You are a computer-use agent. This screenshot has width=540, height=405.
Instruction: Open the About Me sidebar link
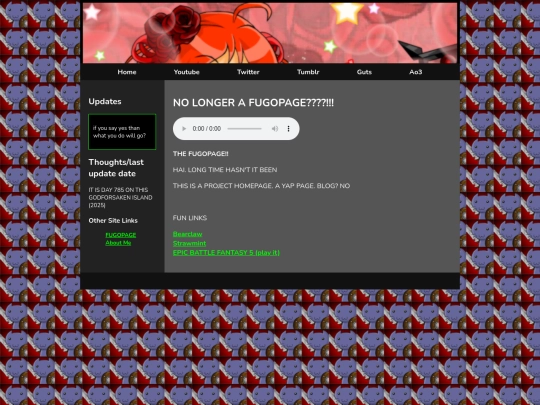click(x=118, y=243)
